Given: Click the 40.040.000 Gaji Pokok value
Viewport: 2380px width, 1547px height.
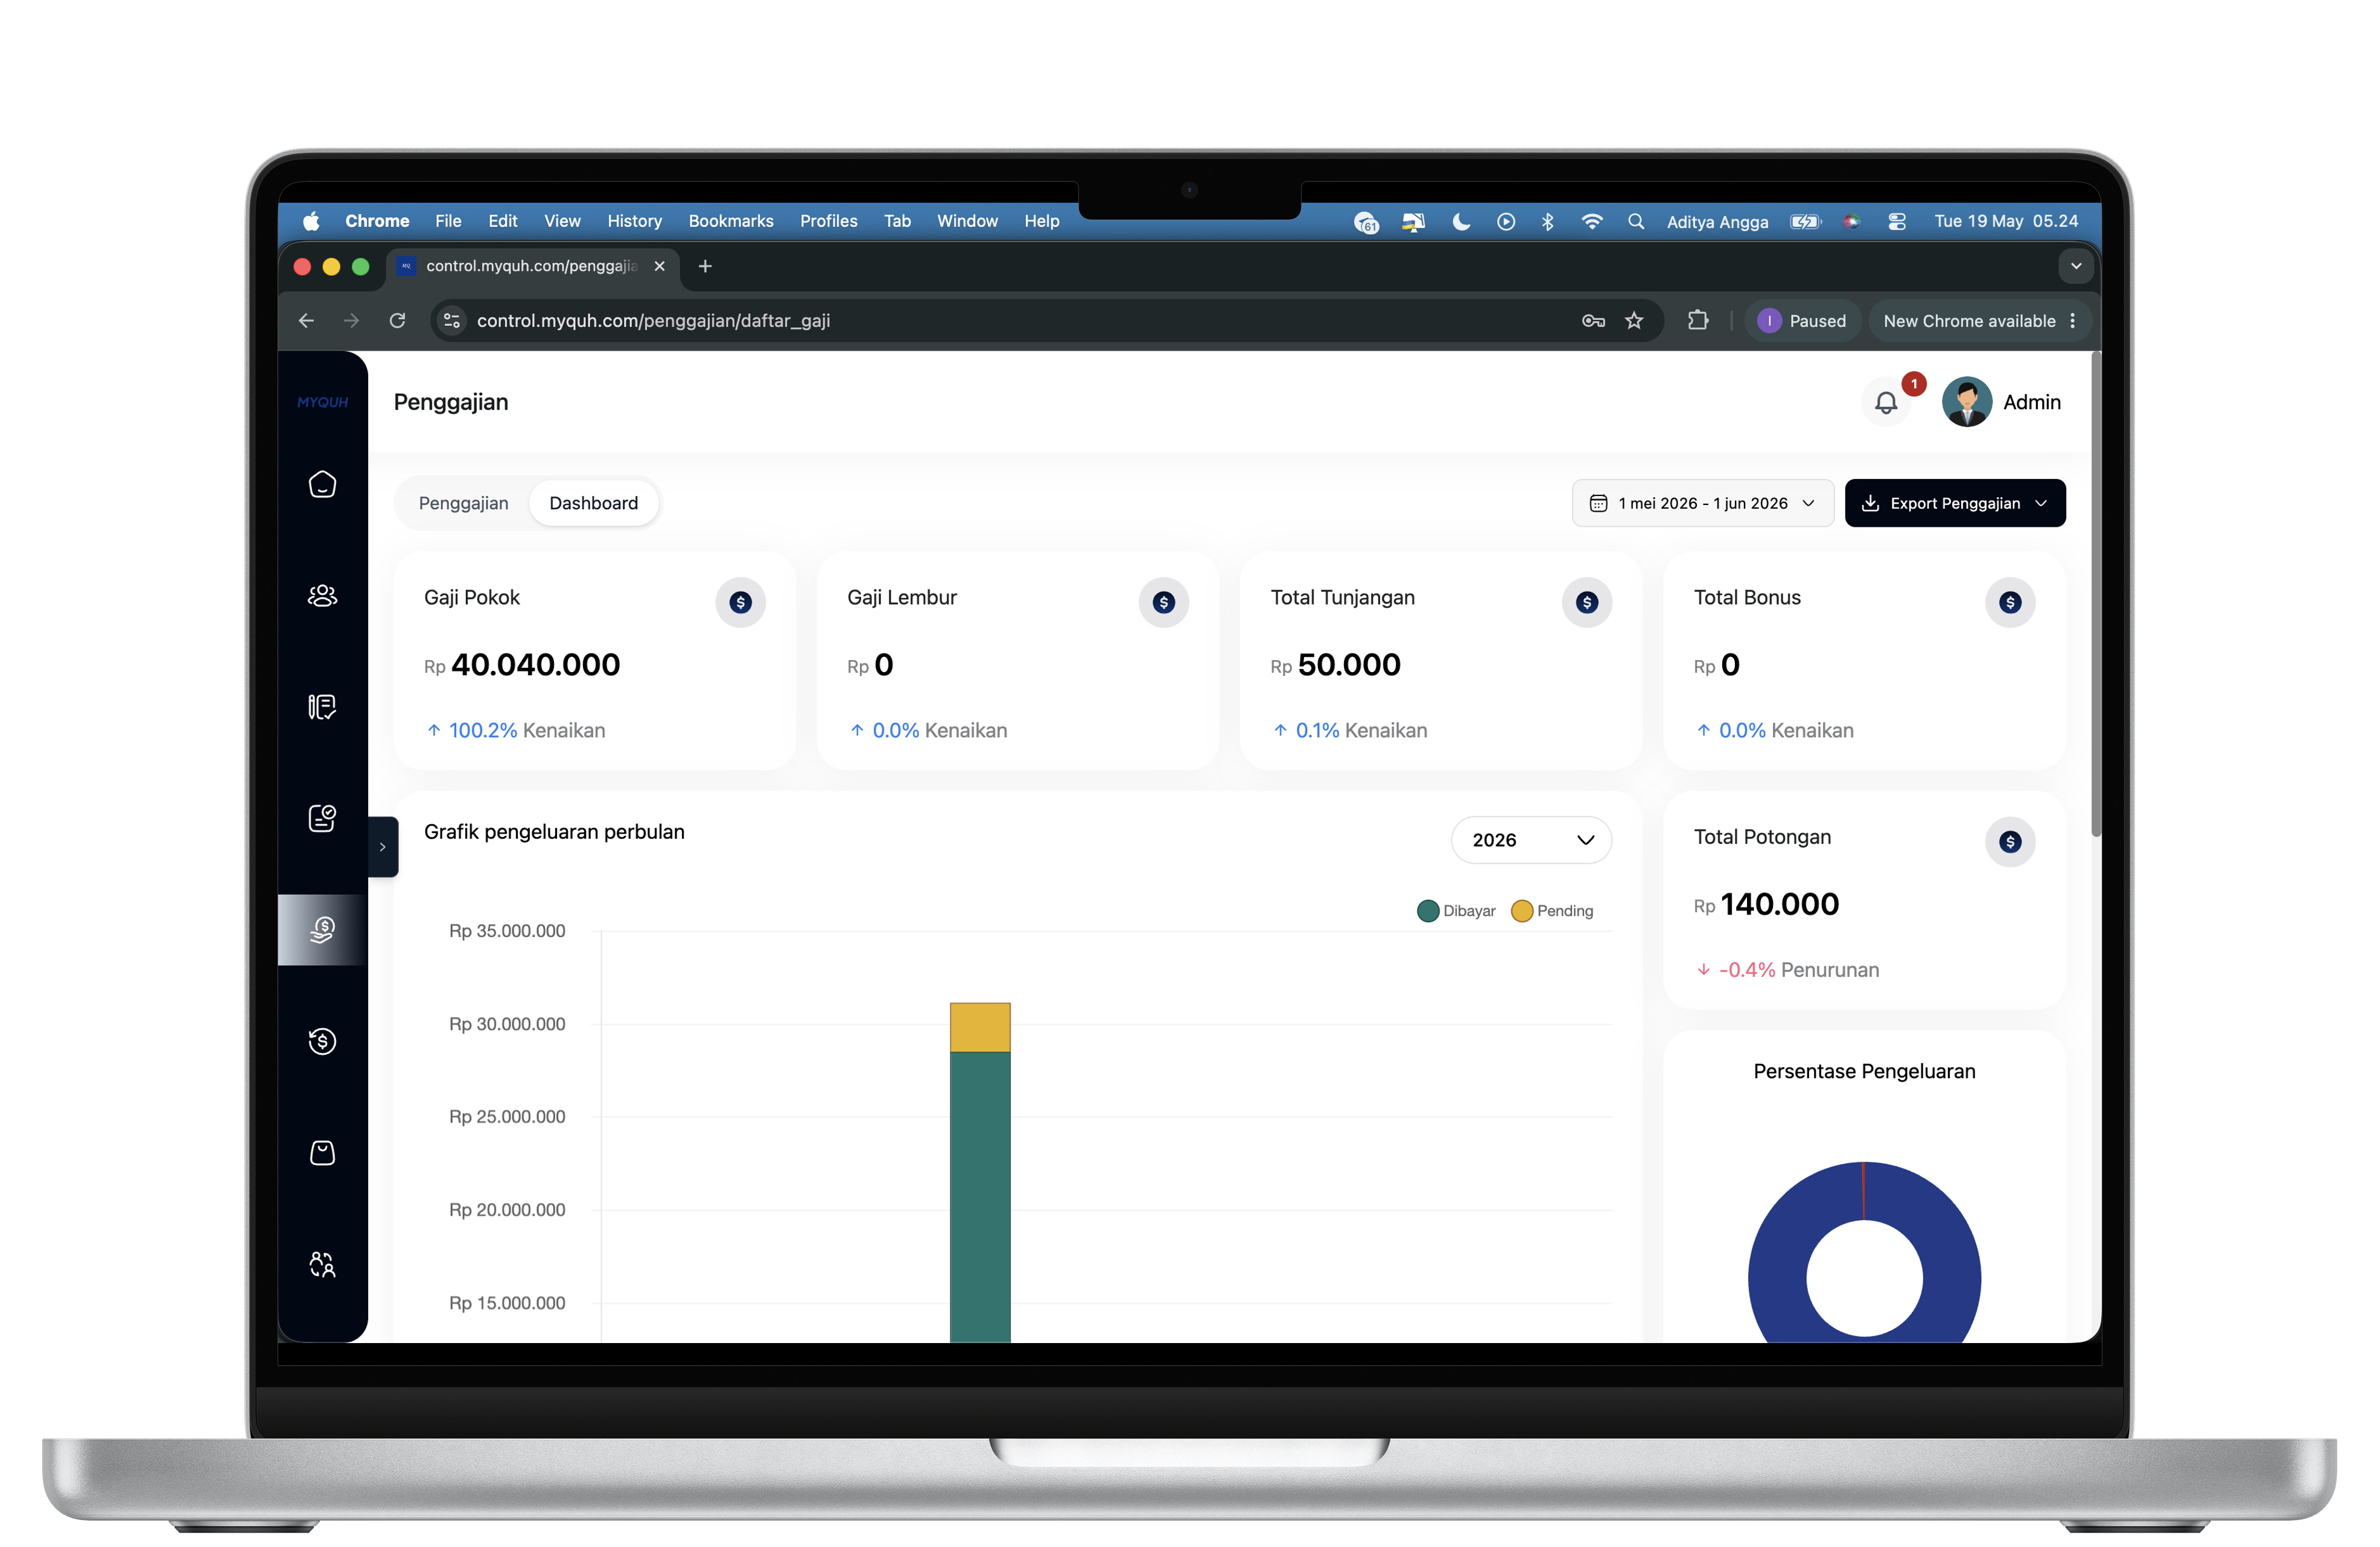Looking at the screenshot, I should (x=535, y=665).
